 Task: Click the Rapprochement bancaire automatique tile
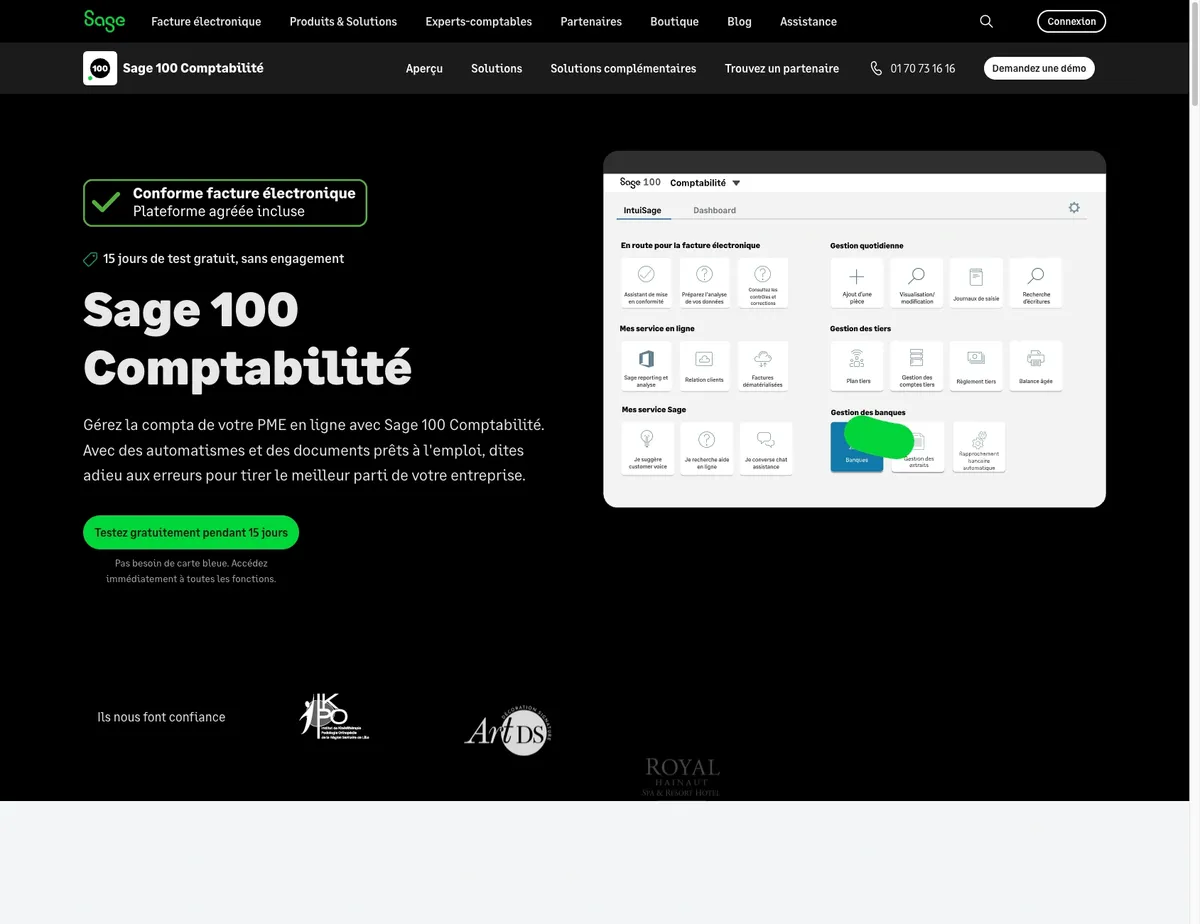[x=979, y=447]
